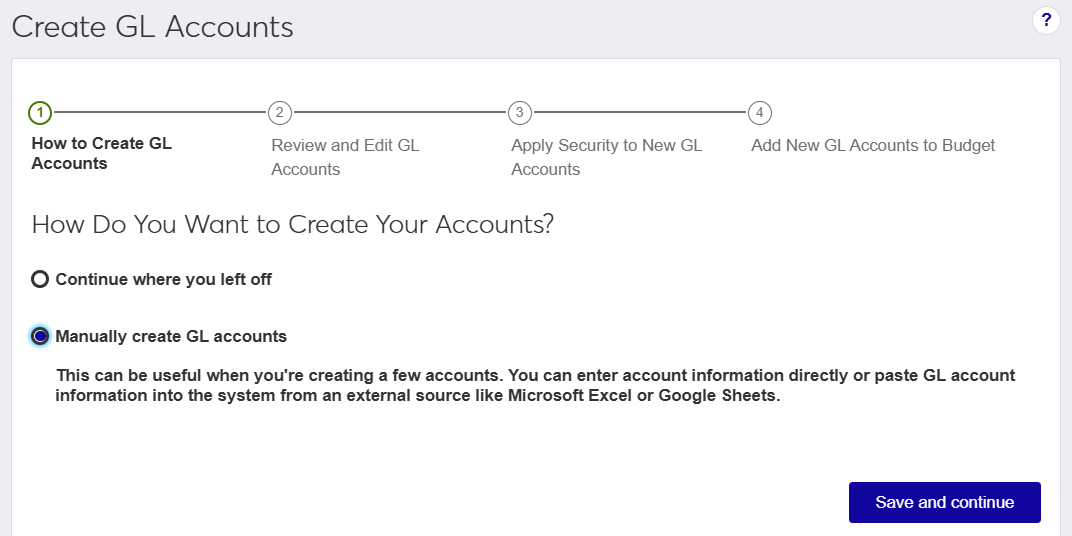Go to 'Review and Edit GL Accounts' step label
This screenshot has width=1072, height=536.
345,157
